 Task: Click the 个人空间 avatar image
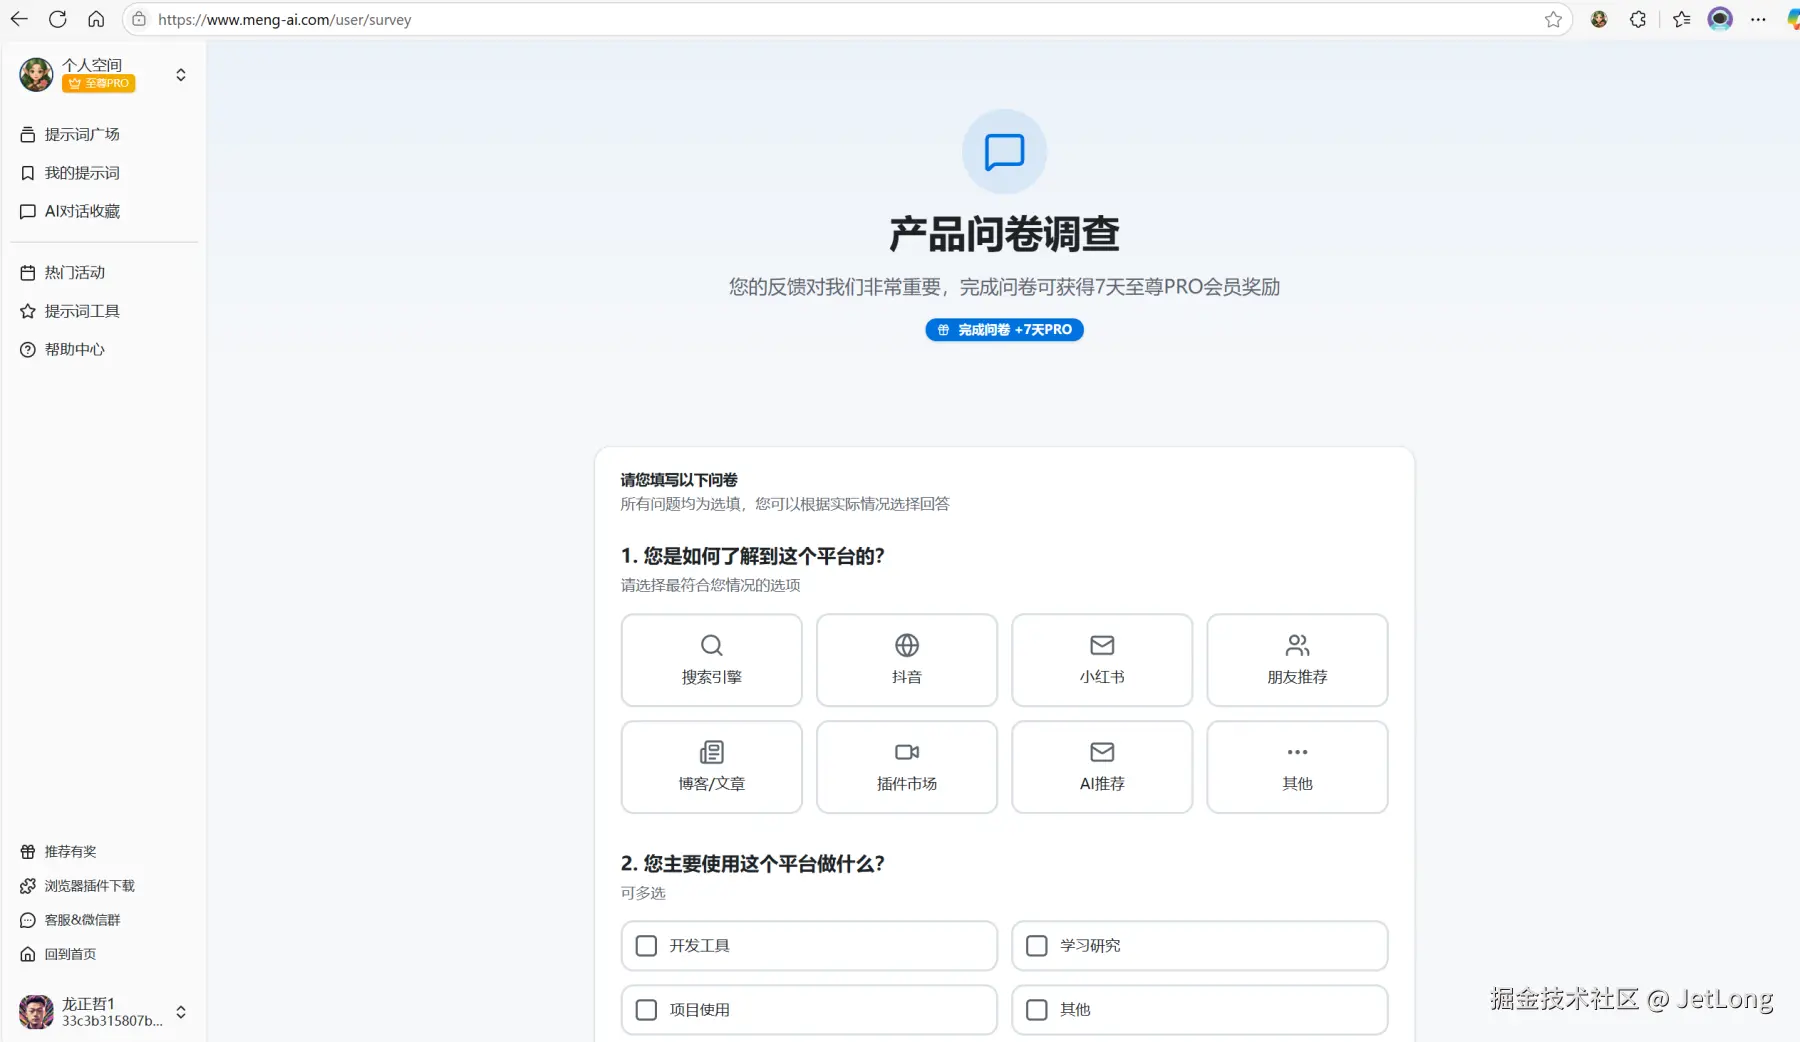(36, 74)
